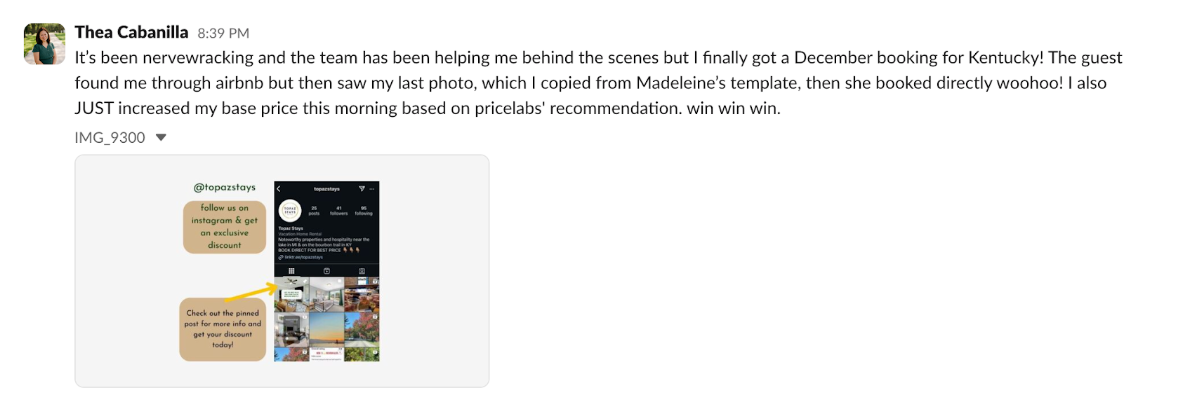Click the Topaz Stays round profile logo

291,211
